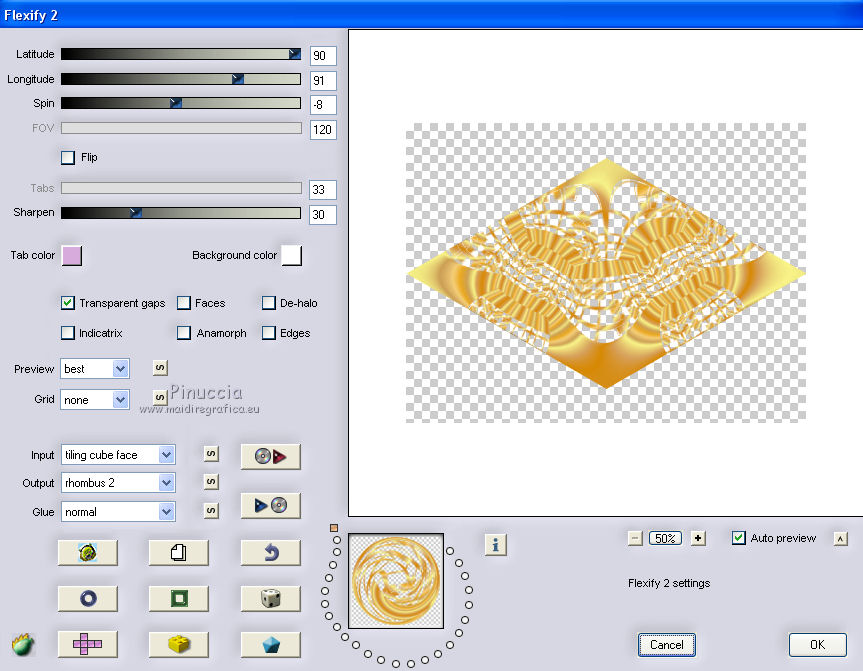This screenshot has height=671, width=863.
Task: Click the Sharpen slider track
Action: click(x=181, y=212)
